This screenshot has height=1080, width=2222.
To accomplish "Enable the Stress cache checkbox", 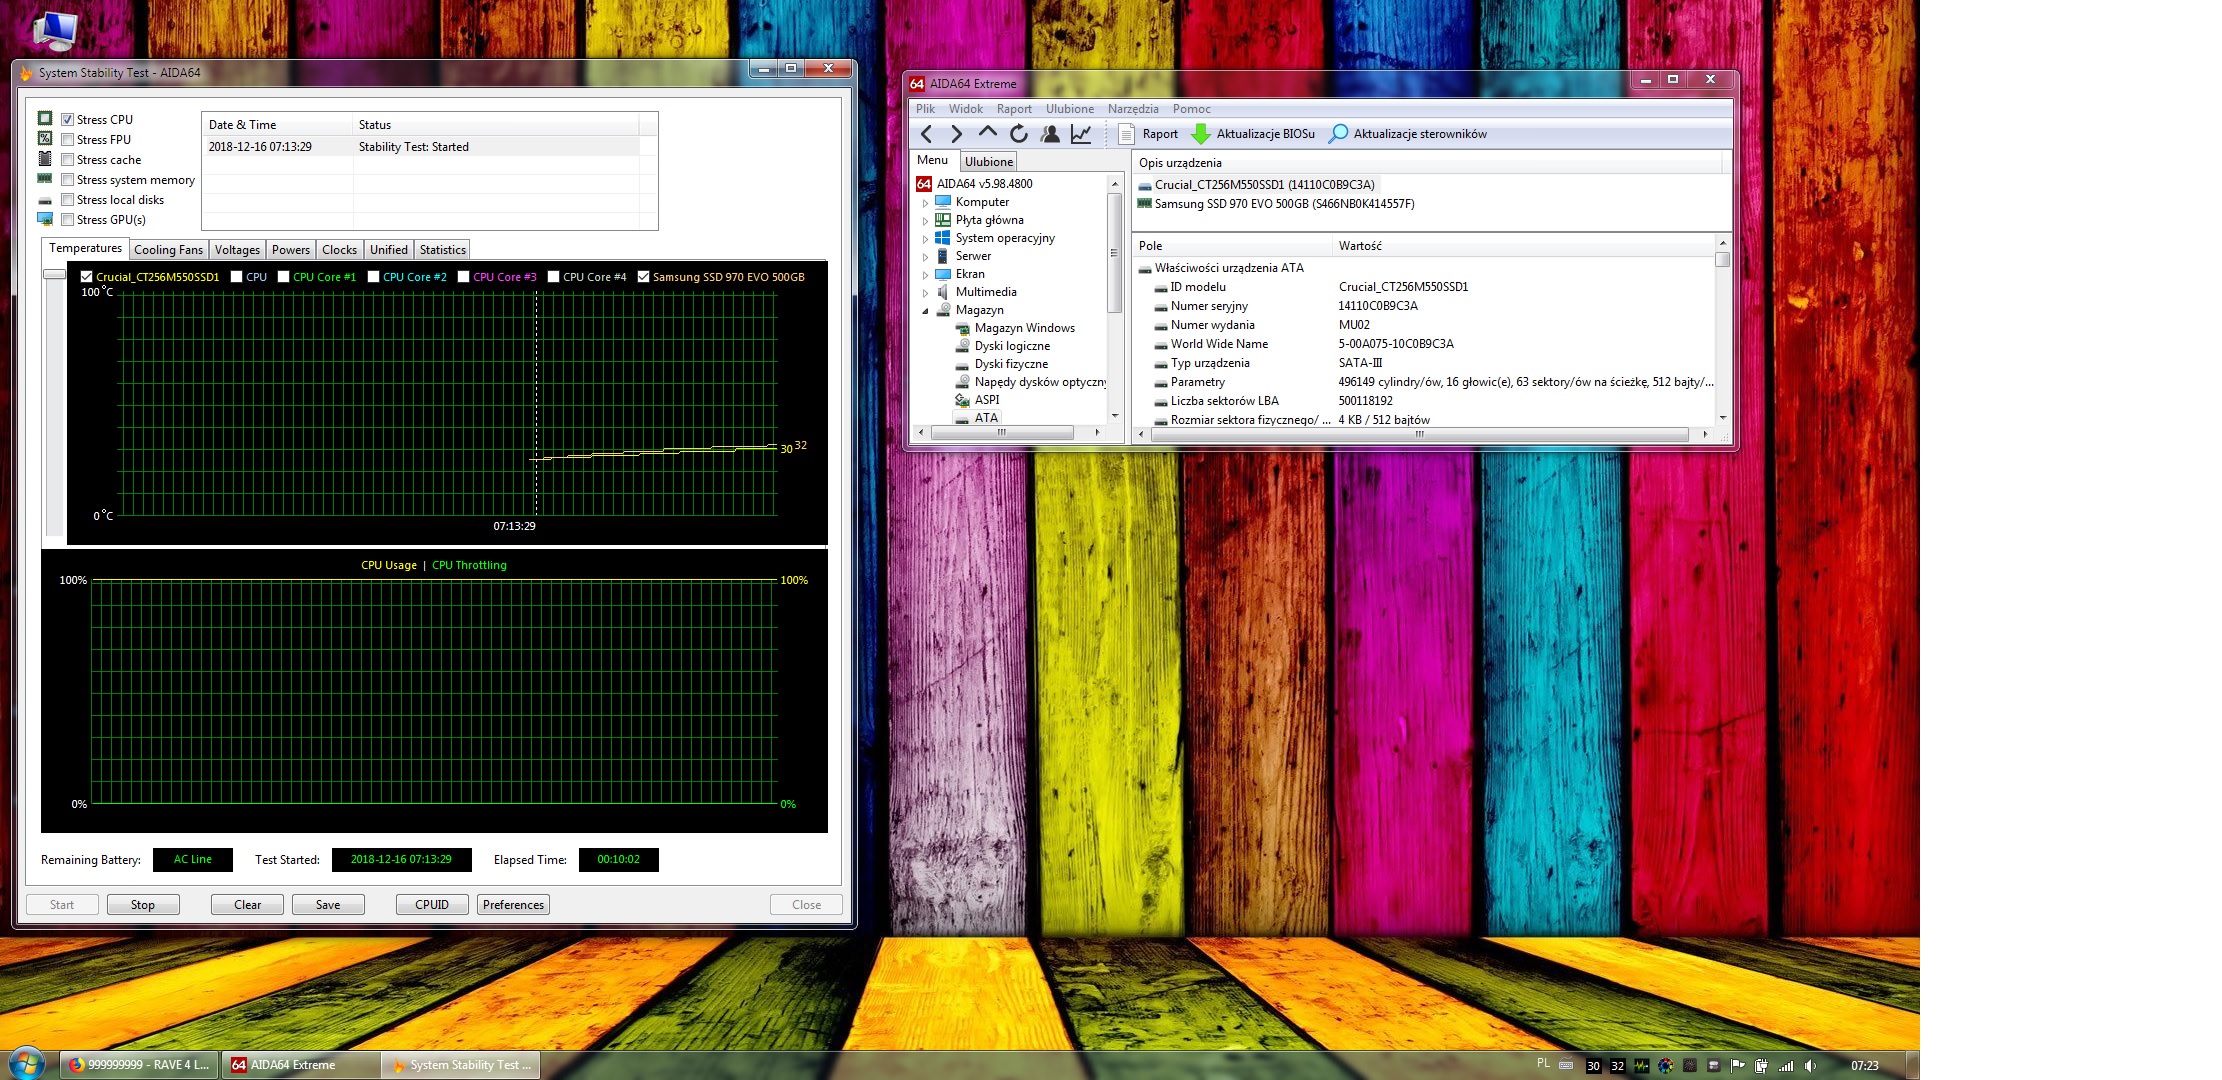I will 68,160.
